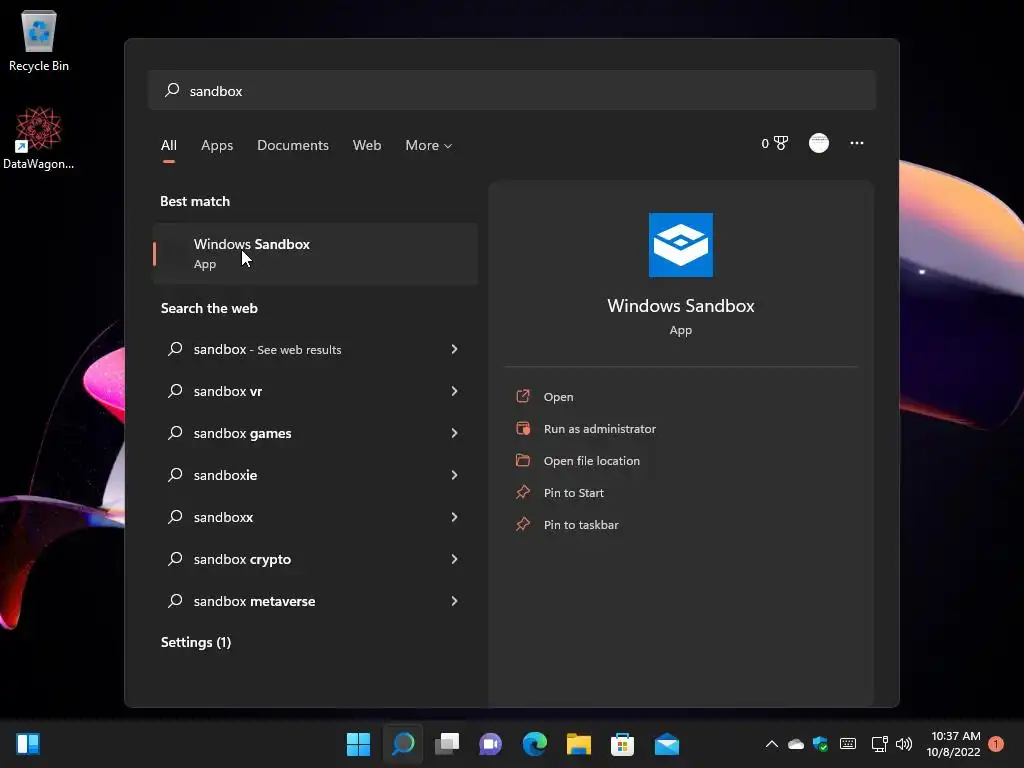Open File Explorer from the taskbar
Image resolution: width=1024 pixels, height=768 pixels.
579,744
